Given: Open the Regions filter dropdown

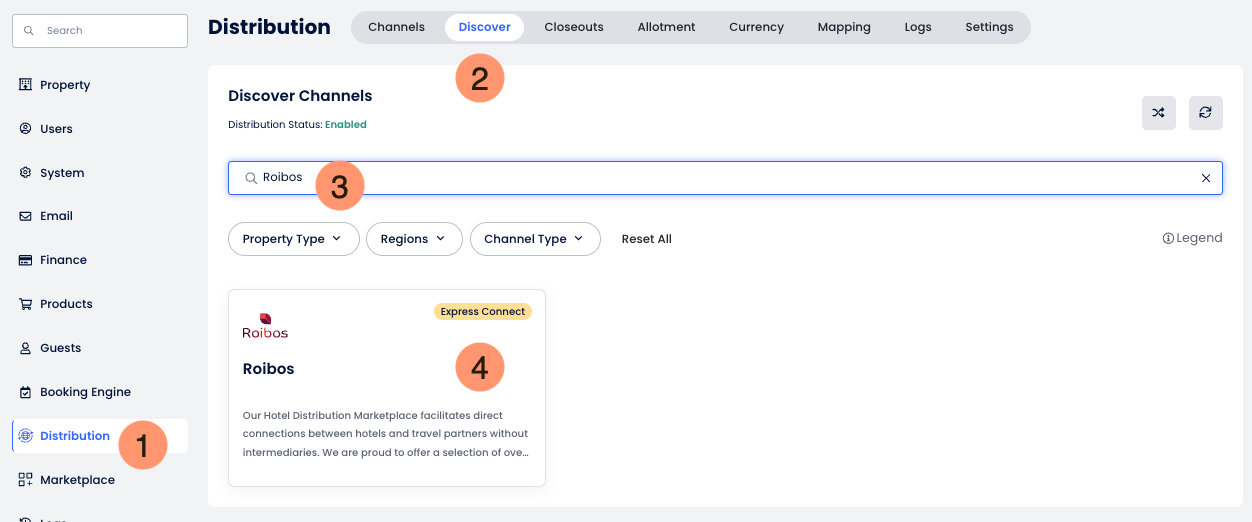Looking at the screenshot, I should click(414, 239).
